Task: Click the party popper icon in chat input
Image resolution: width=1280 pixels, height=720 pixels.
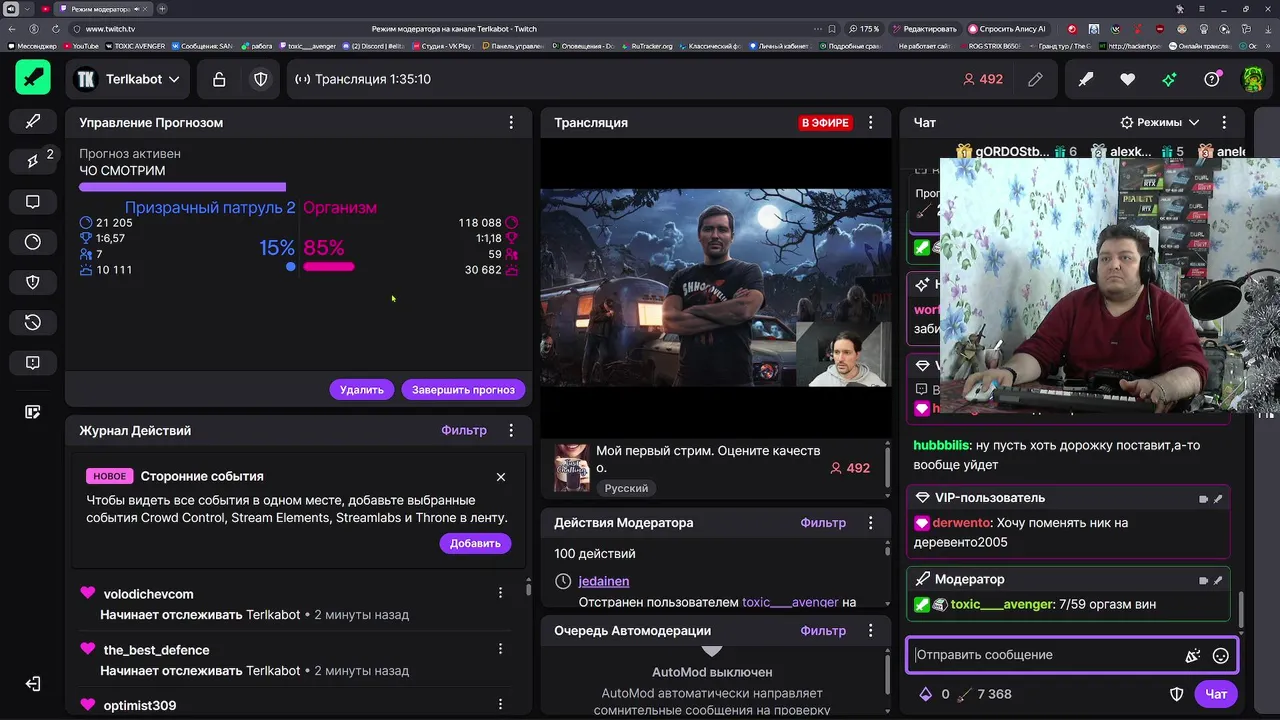Action: 1193,656
